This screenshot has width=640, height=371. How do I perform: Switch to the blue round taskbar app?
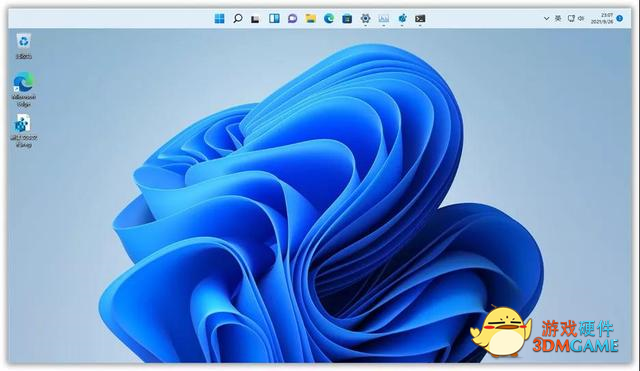(x=402, y=18)
